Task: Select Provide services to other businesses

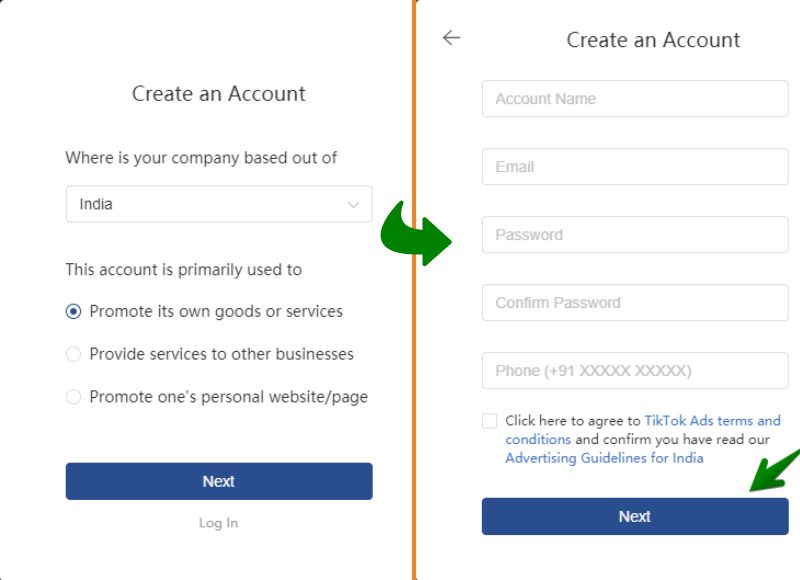Action: [x=73, y=354]
